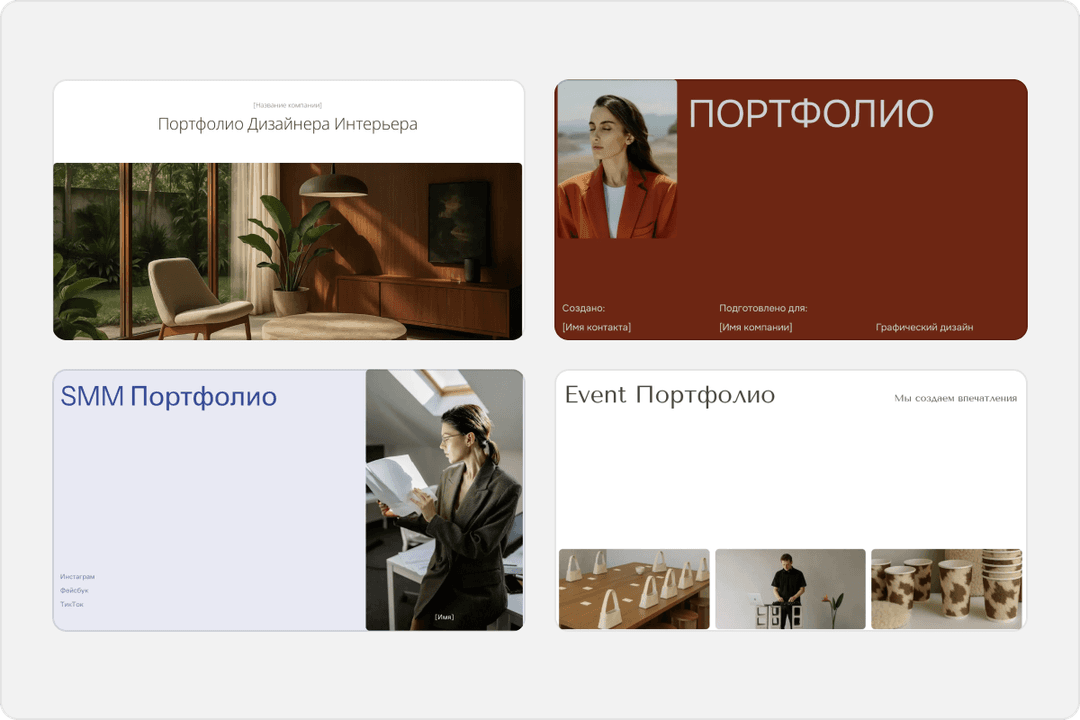Open the cow-print cups photo
Viewport: 1080px width, 720px height.
[946, 589]
